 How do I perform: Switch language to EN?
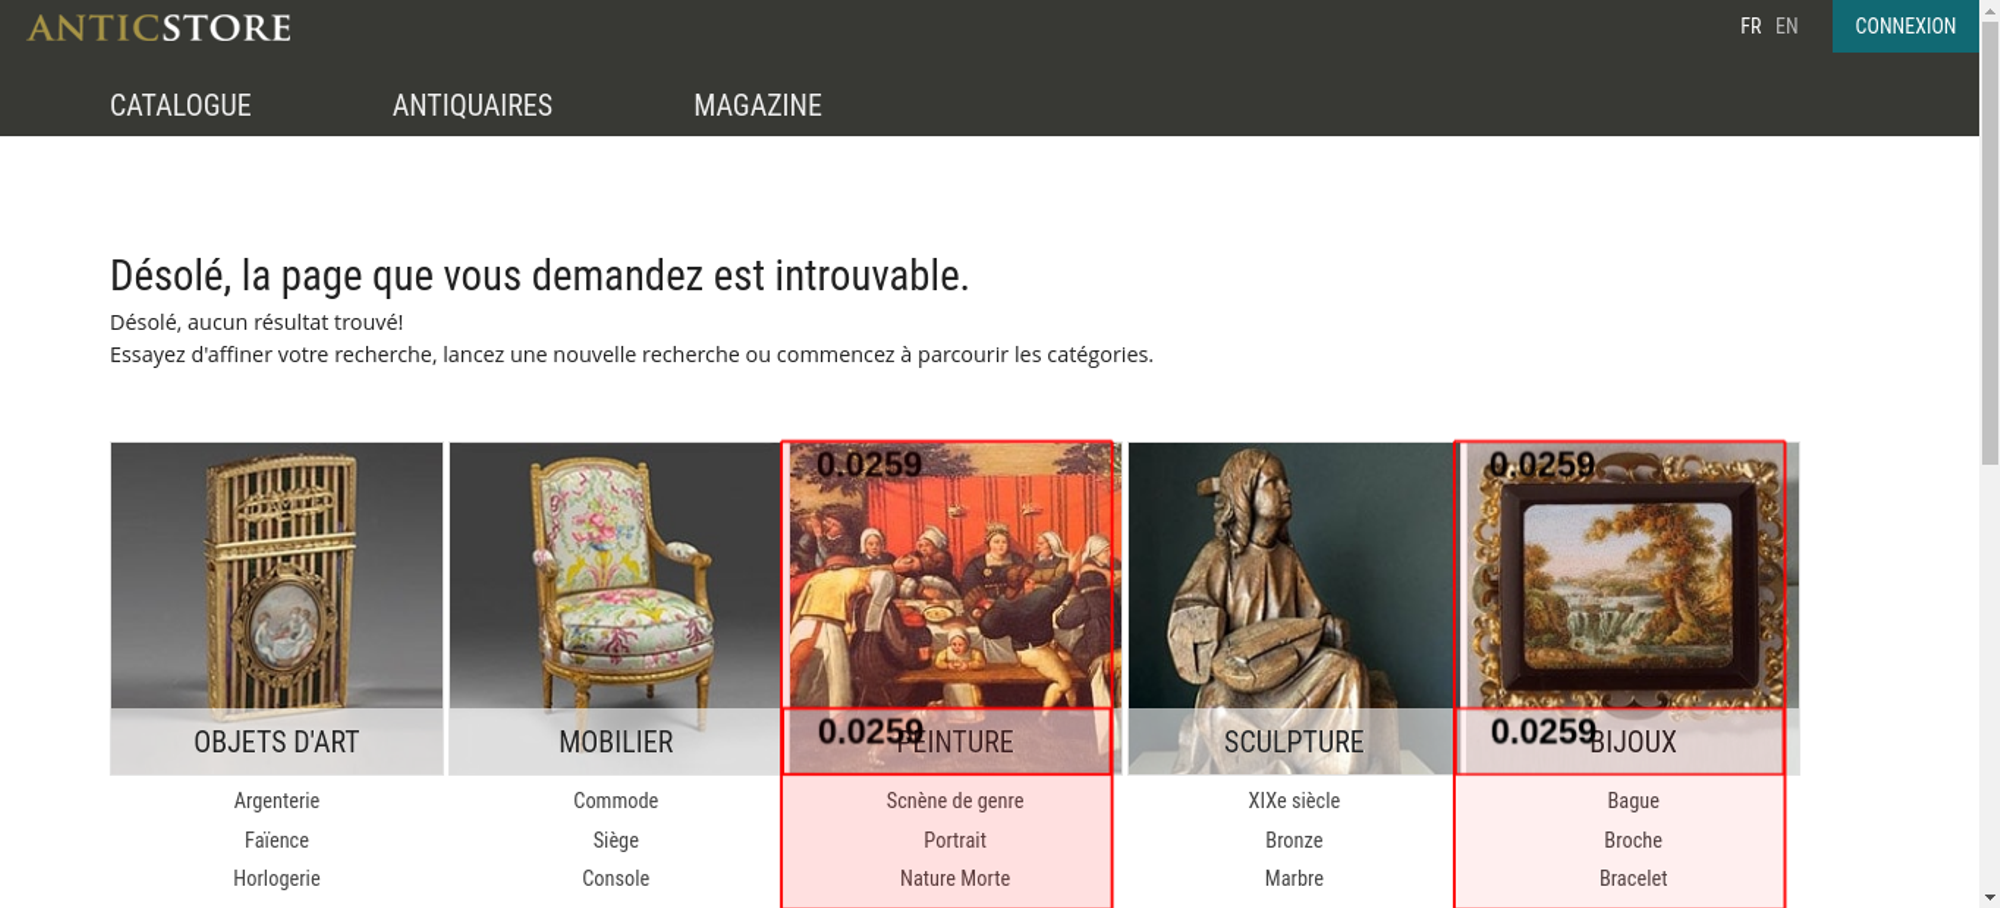pos(1787,26)
